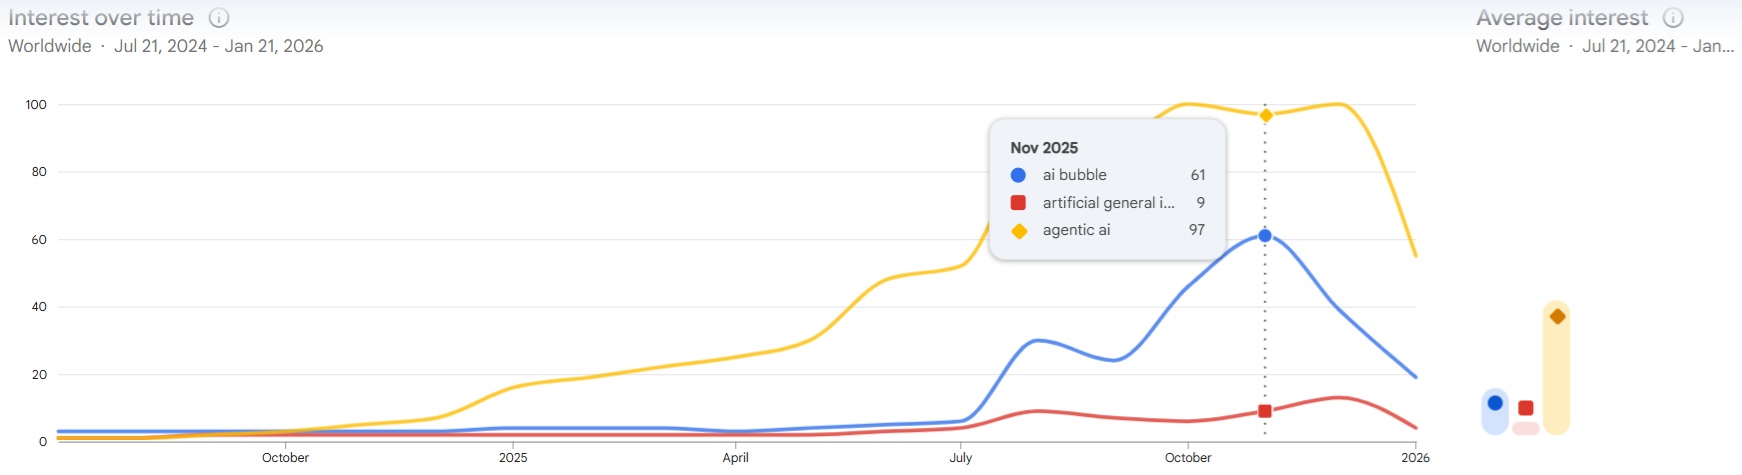Click blue circle icon in Nov 2025 tooltip
This screenshot has width=1742, height=475.
pyautogui.click(x=1018, y=175)
